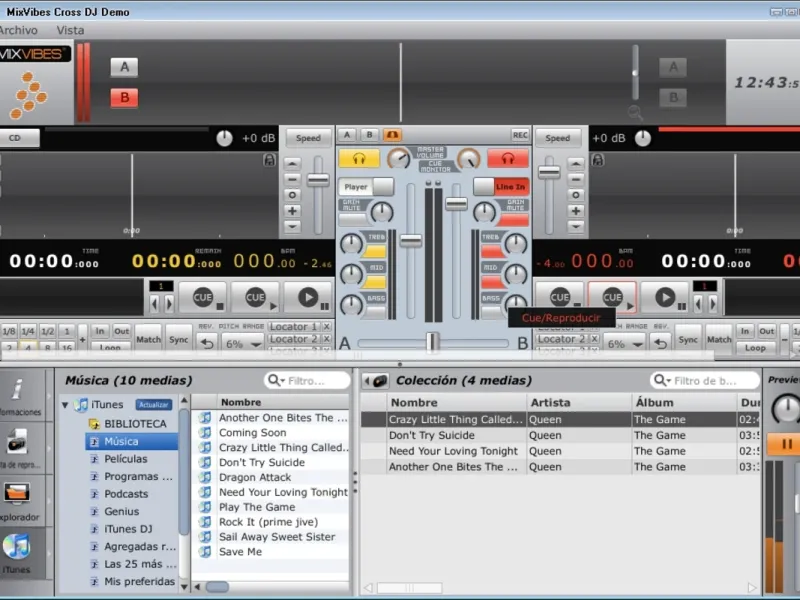Click the deck B waveform lock icon
The height and width of the screenshot is (600, 800).
[597, 160]
